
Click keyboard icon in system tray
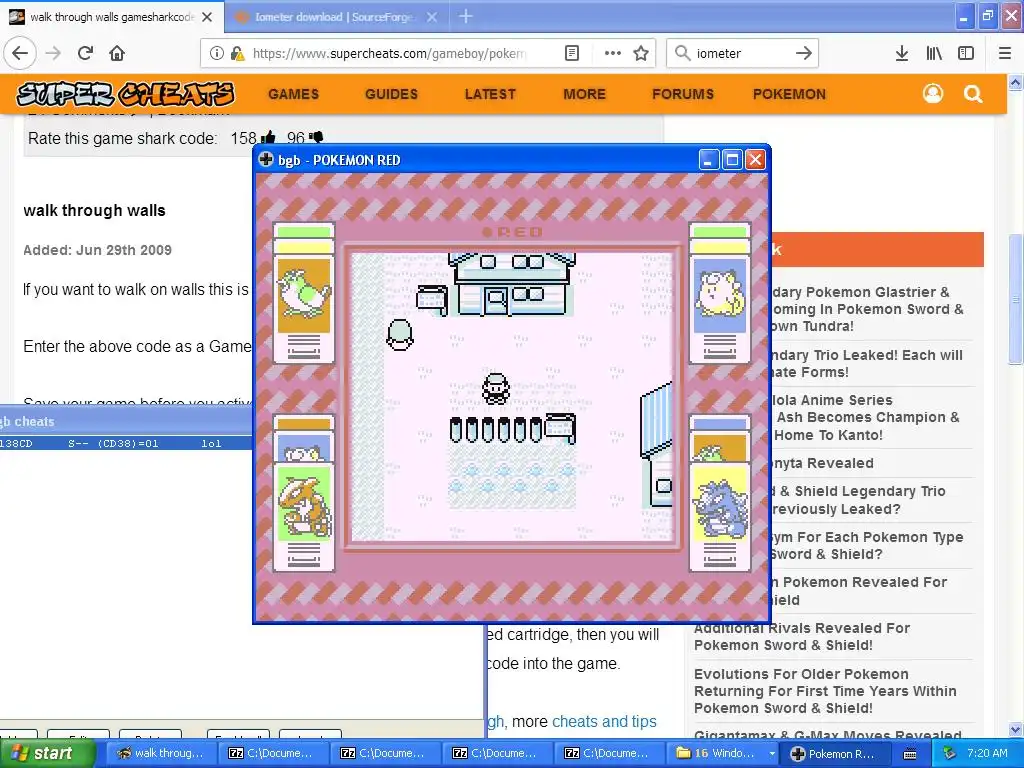(910, 754)
